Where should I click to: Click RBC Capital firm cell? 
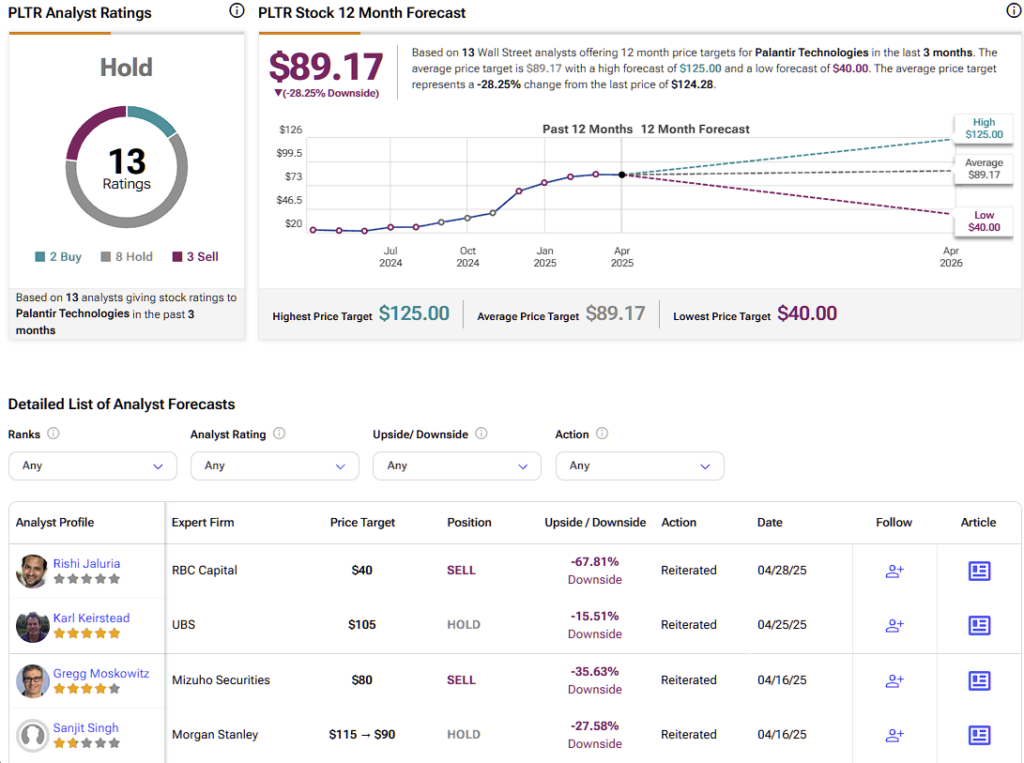(x=204, y=570)
